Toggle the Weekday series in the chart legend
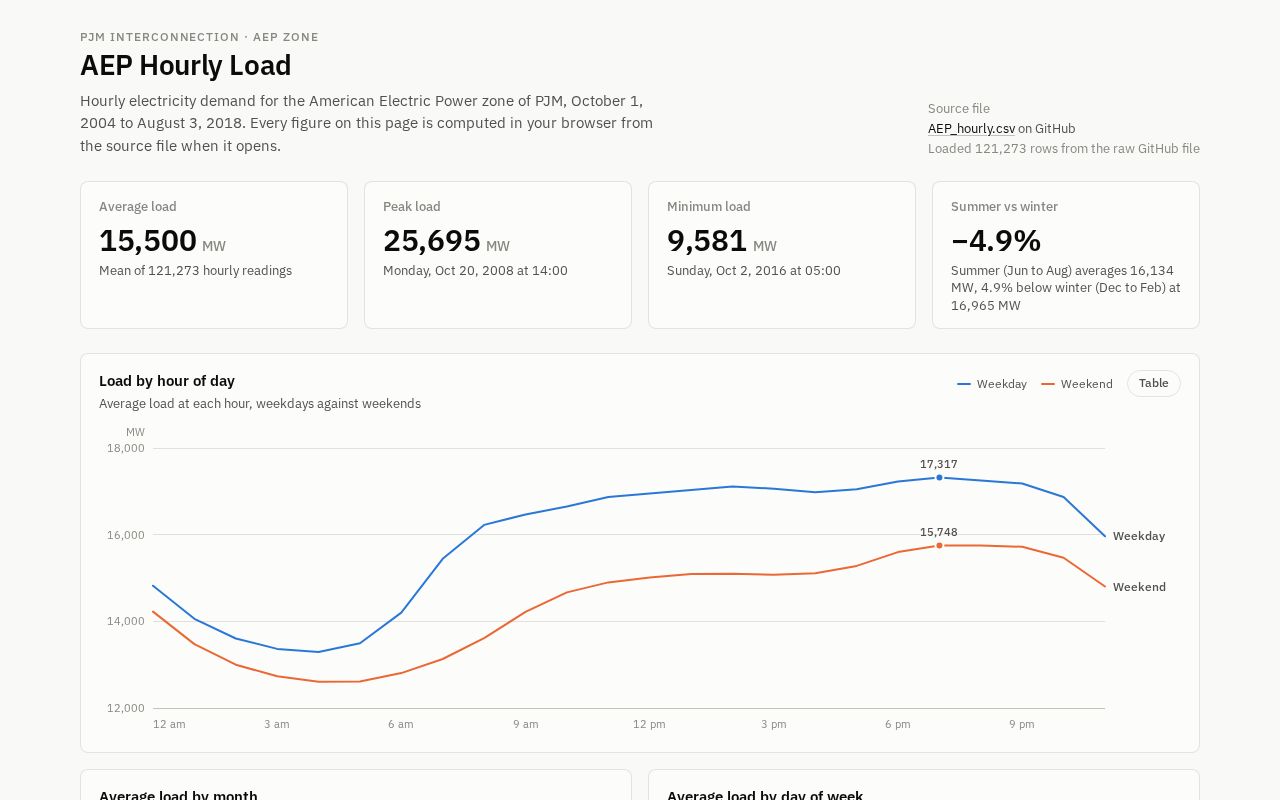This screenshot has height=800, width=1280. (992, 384)
